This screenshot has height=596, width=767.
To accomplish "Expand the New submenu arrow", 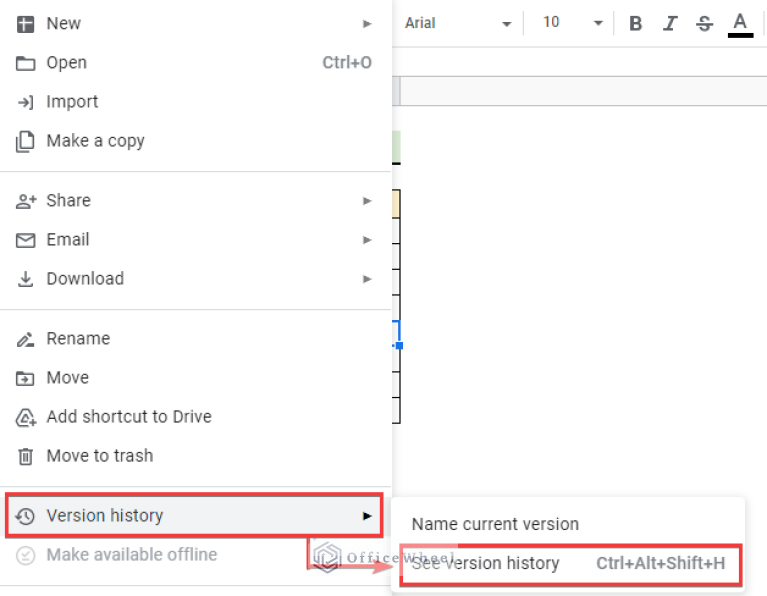I will click(367, 23).
